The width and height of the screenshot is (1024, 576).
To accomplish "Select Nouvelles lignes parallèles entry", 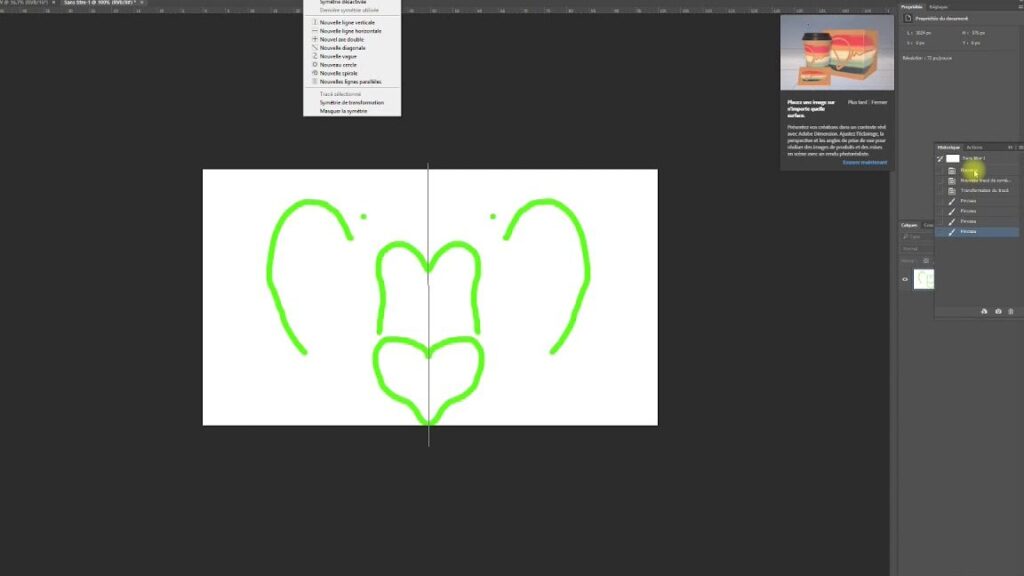I will pyautogui.click(x=352, y=82).
